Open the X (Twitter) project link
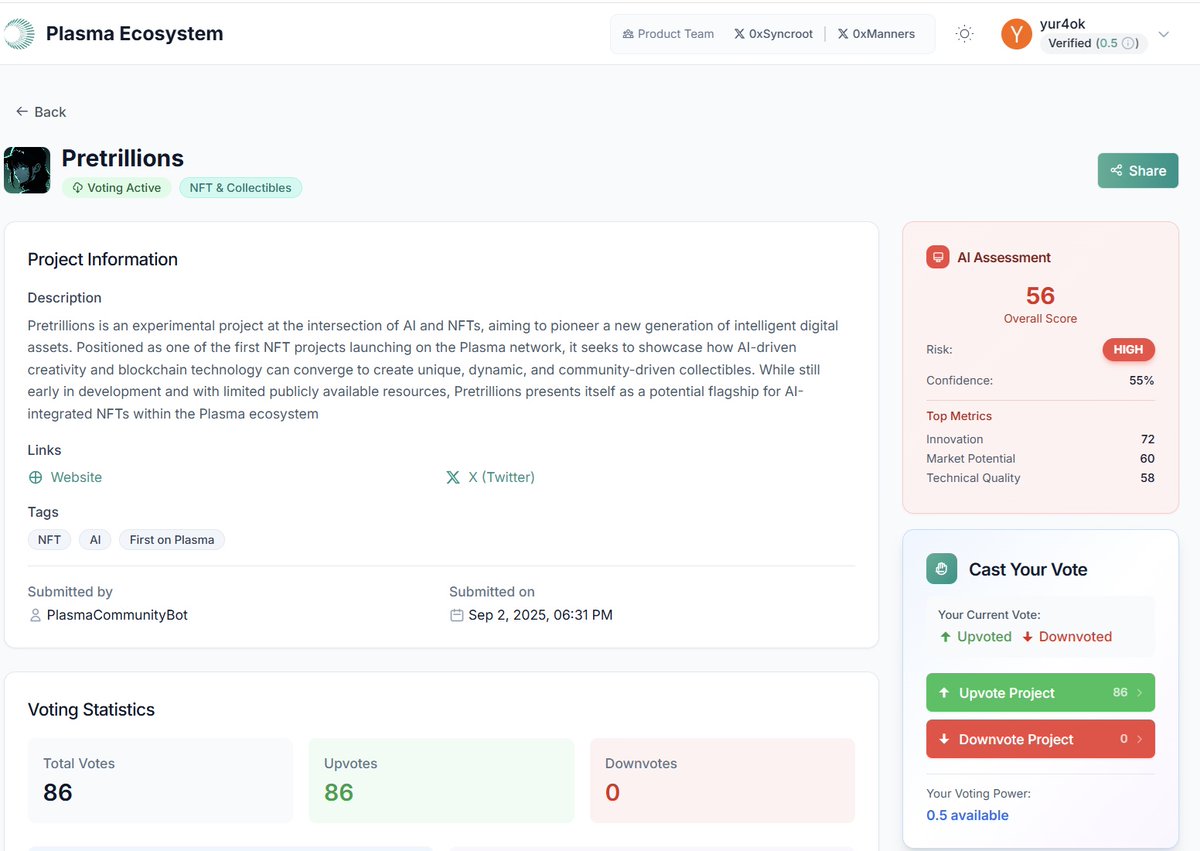This screenshot has height=851, width=1200. [x=490, y=477]
